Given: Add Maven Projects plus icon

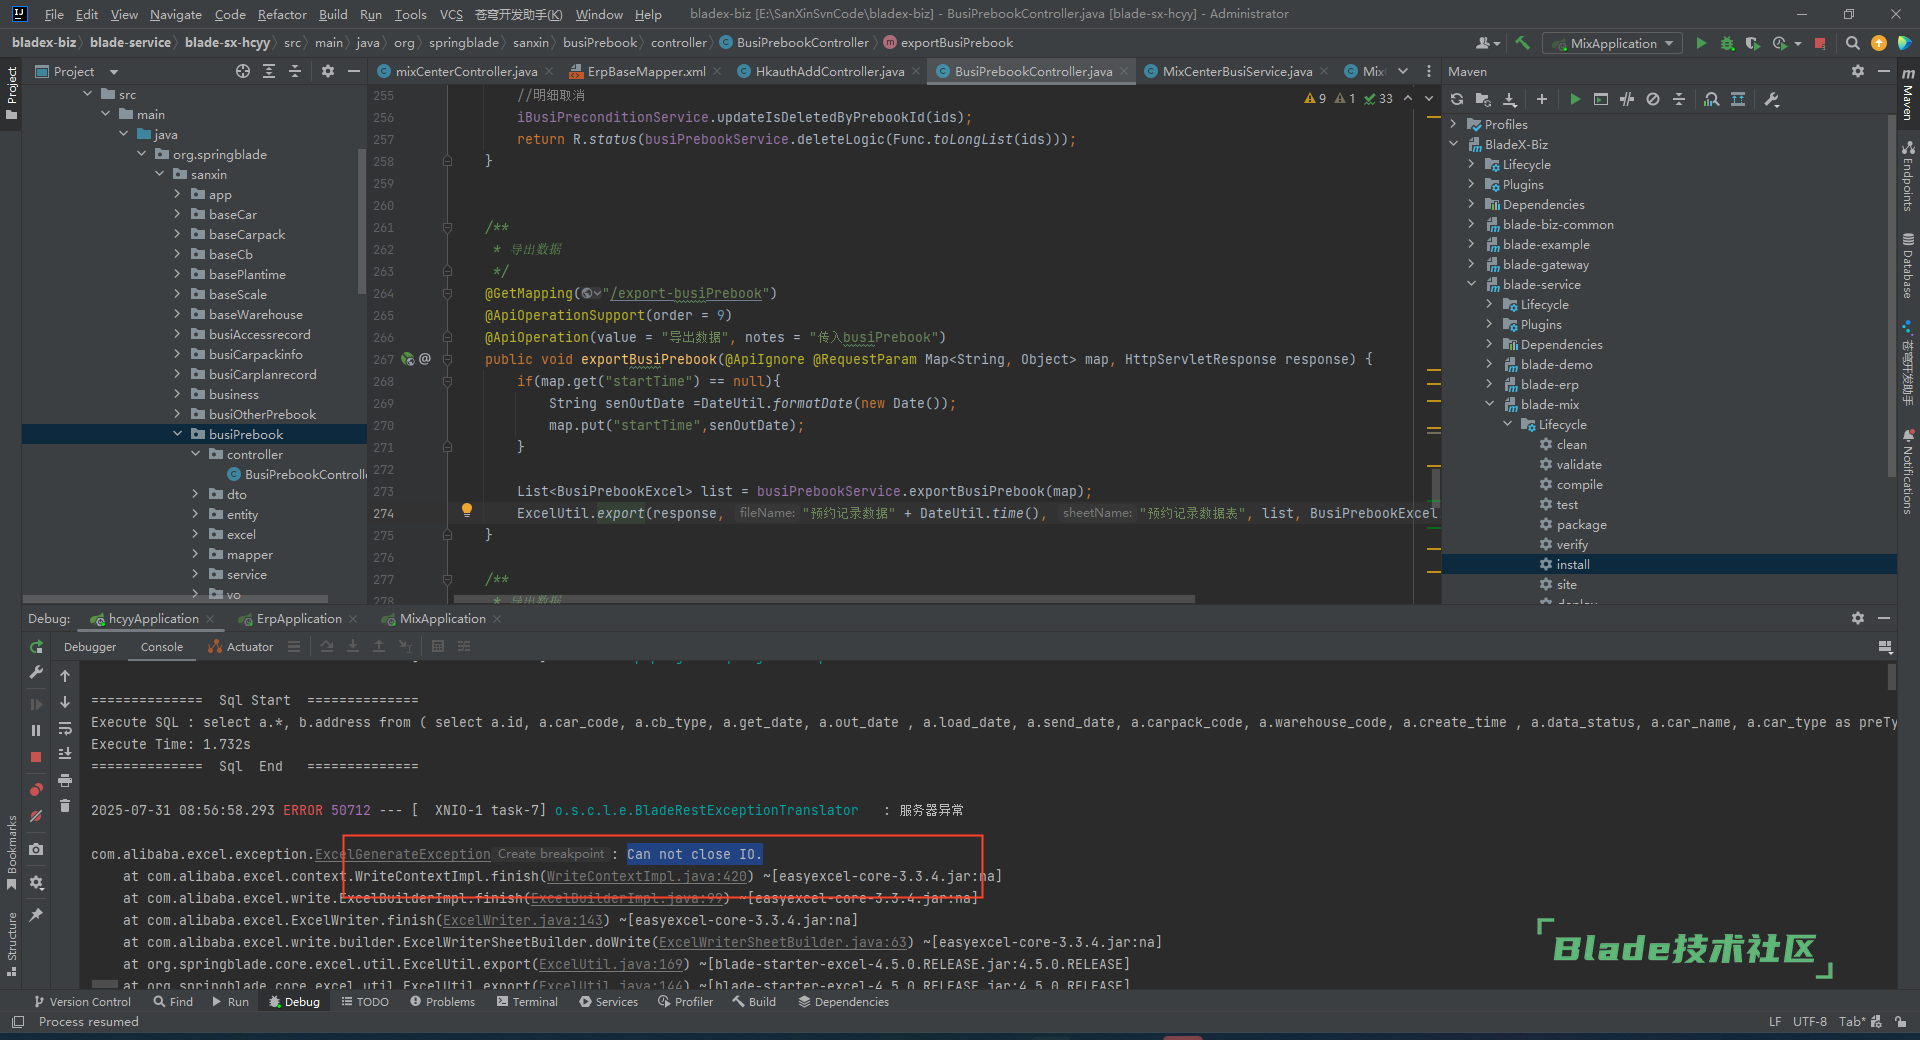Looking at the screenshot, I should click(x=1541, y=99).
